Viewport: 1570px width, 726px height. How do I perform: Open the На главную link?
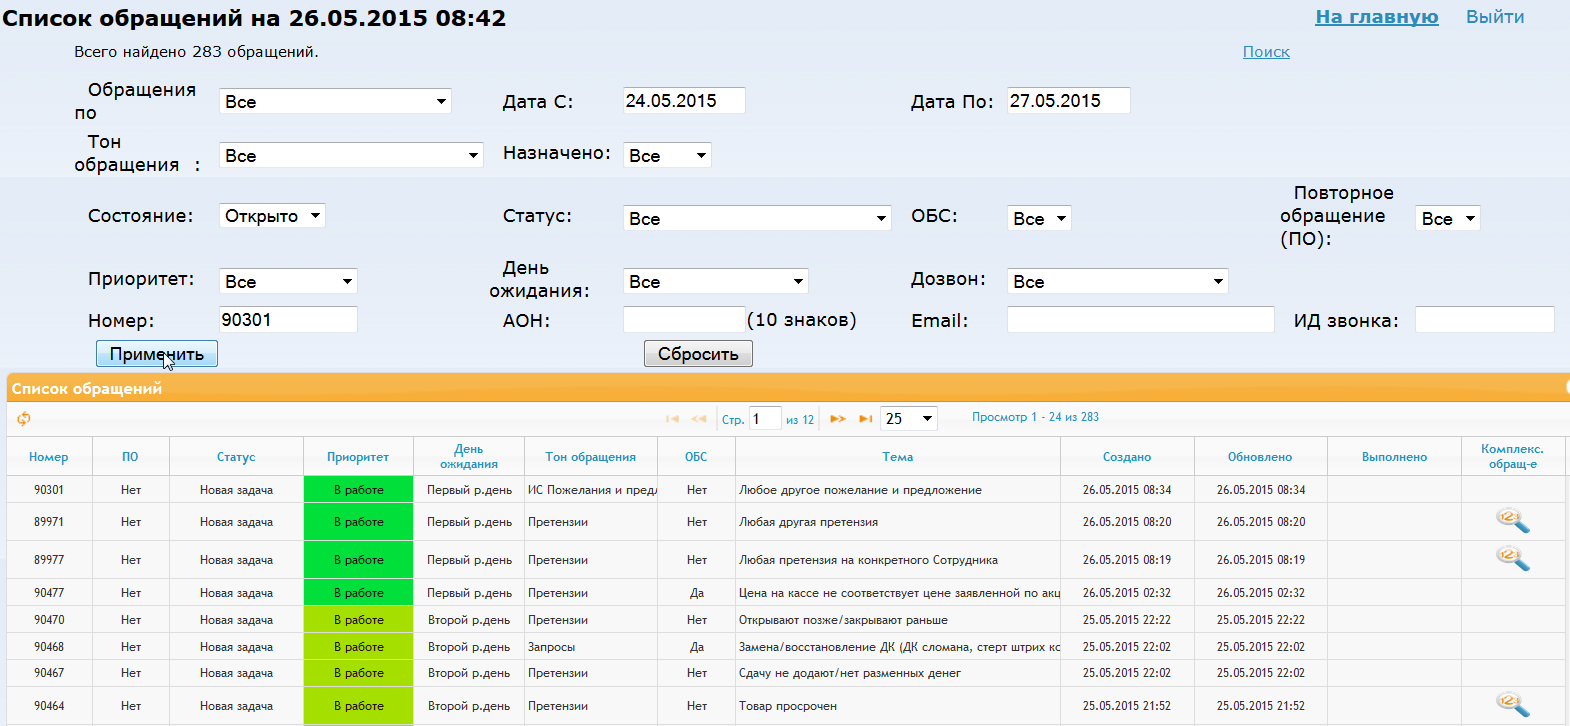1376,17
